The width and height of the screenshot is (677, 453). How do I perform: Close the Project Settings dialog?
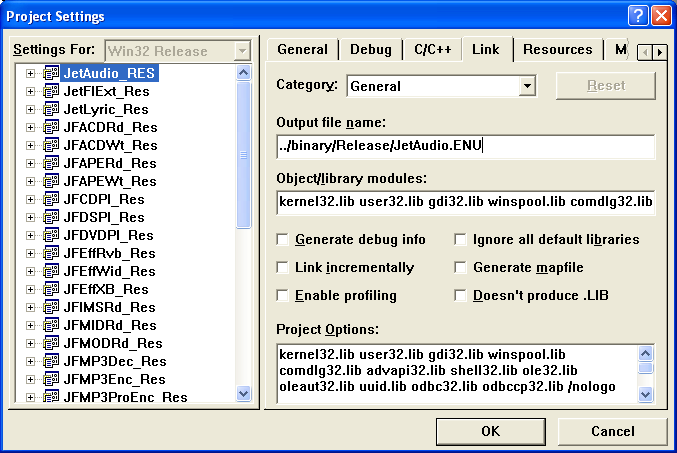point(661,16)
